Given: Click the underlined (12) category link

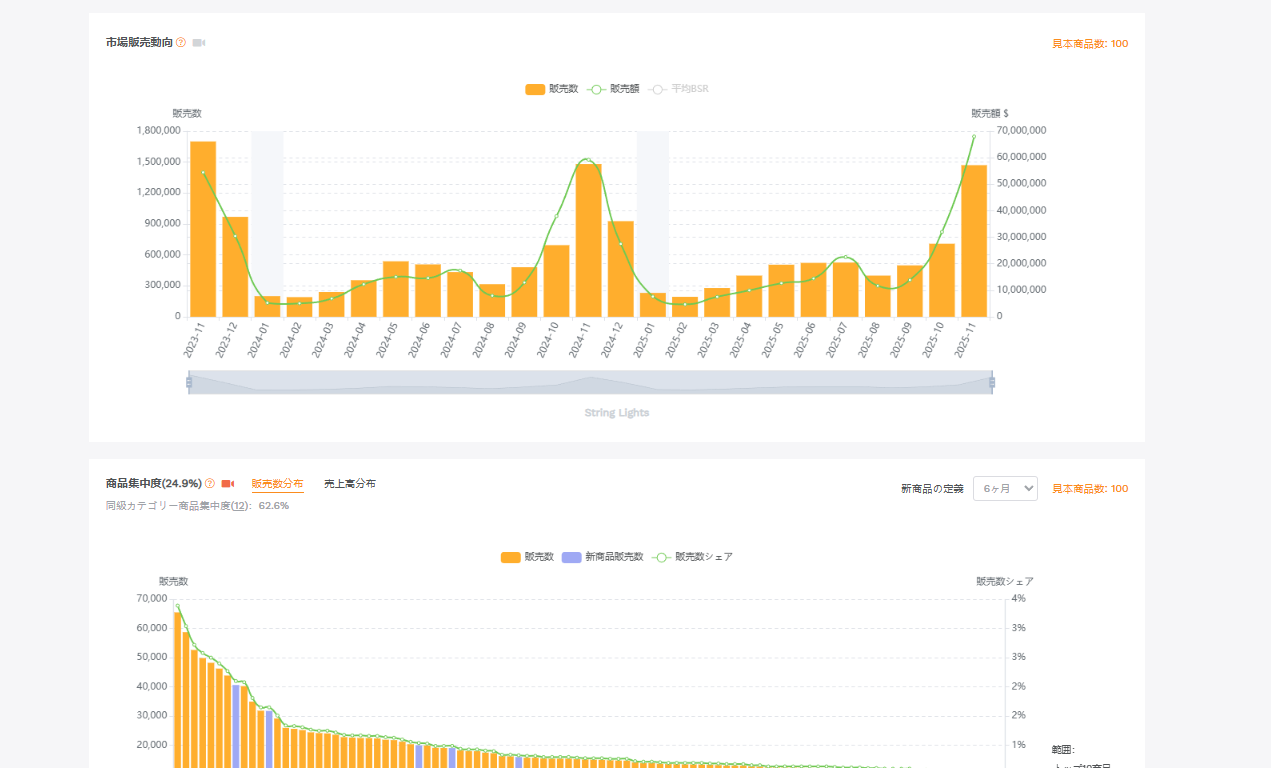Looking at the screenshot, I should [239, 506].
